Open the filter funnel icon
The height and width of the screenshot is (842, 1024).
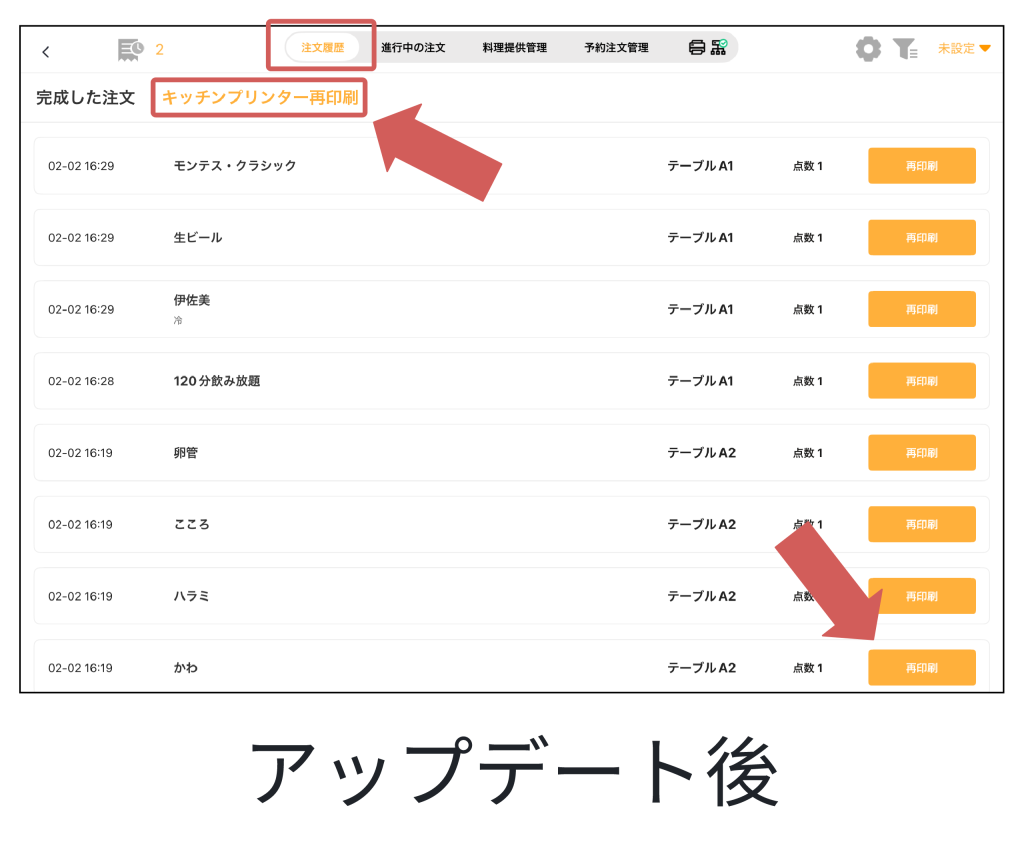click(x=905, y=48)
